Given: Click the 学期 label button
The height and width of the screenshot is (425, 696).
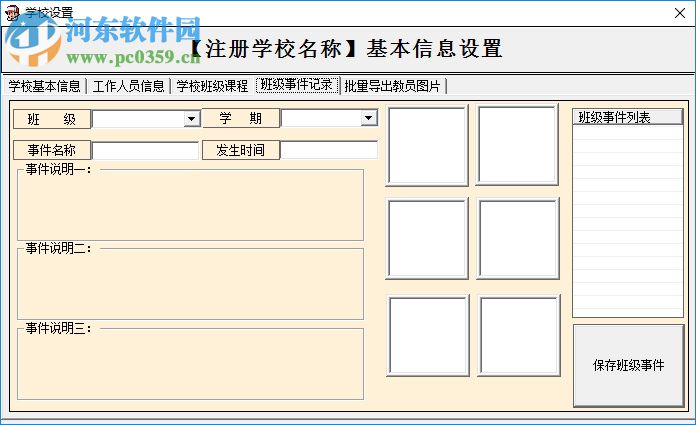Looking at the screenshot, I should click(x=241, y=118).
